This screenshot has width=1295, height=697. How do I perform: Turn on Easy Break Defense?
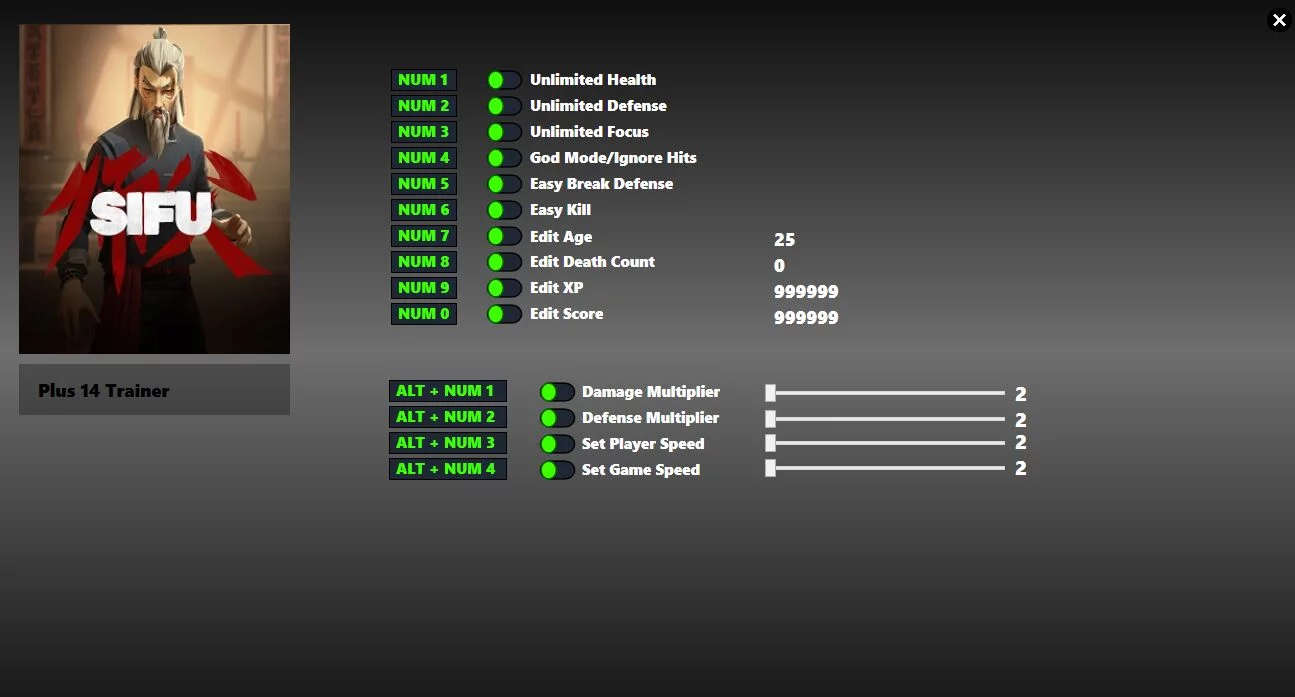click(x=504, y=184)
